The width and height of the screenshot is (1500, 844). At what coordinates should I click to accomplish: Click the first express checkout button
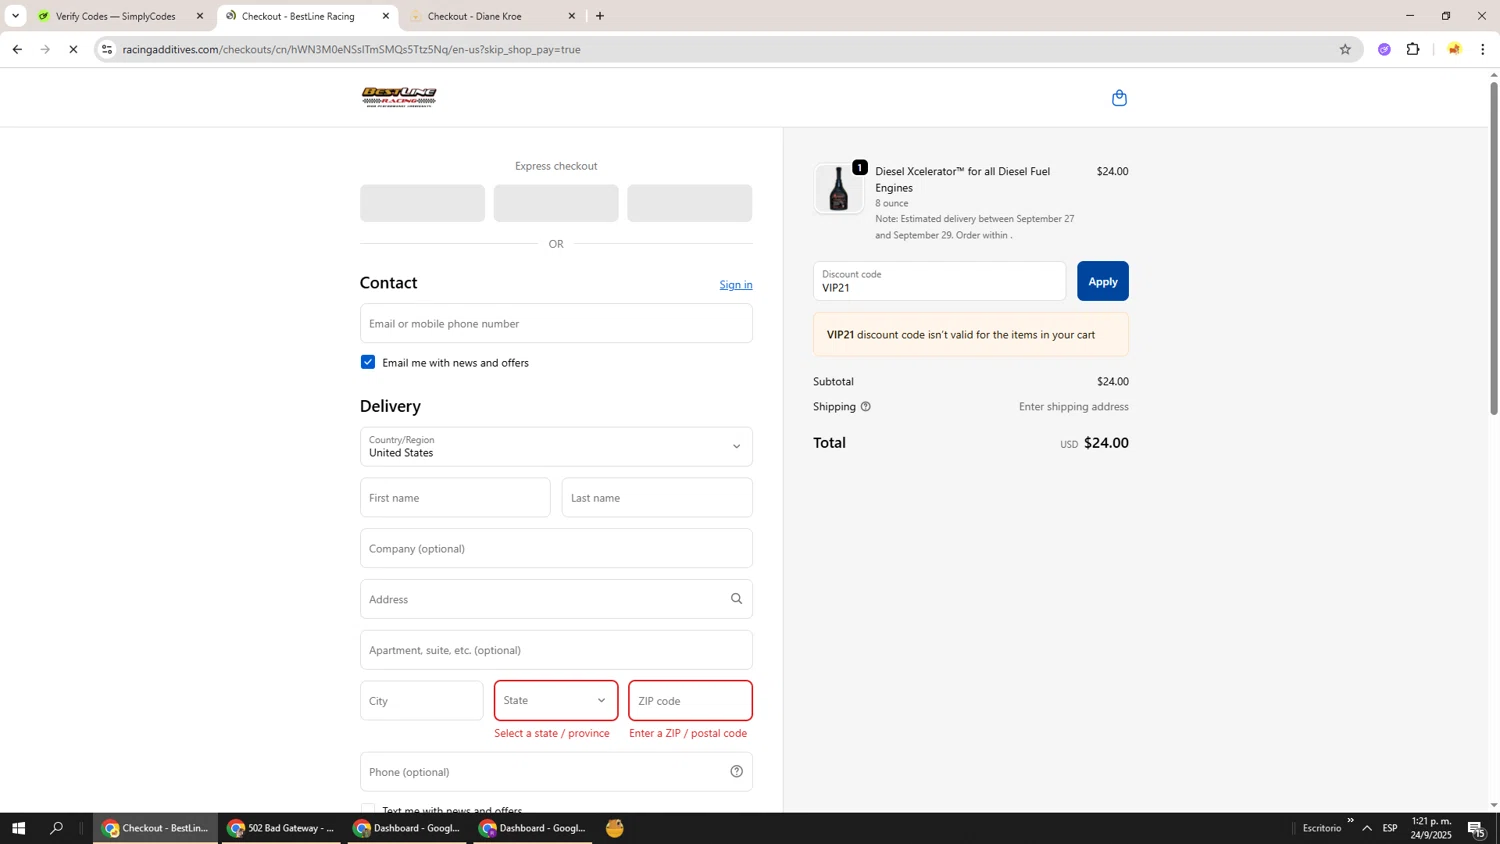pyautogui.click(x=422, y=203)
